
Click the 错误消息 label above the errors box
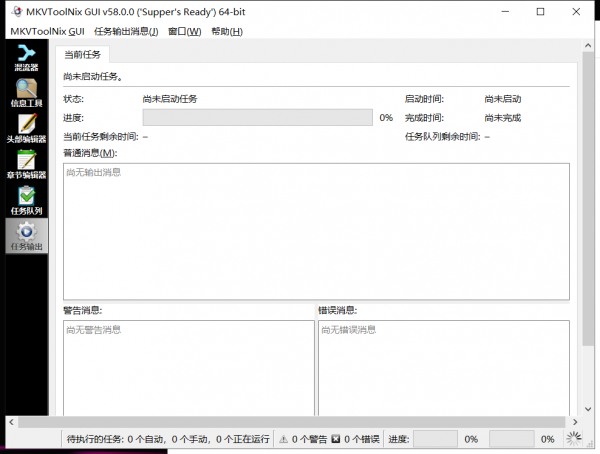(x=338, y=310)
